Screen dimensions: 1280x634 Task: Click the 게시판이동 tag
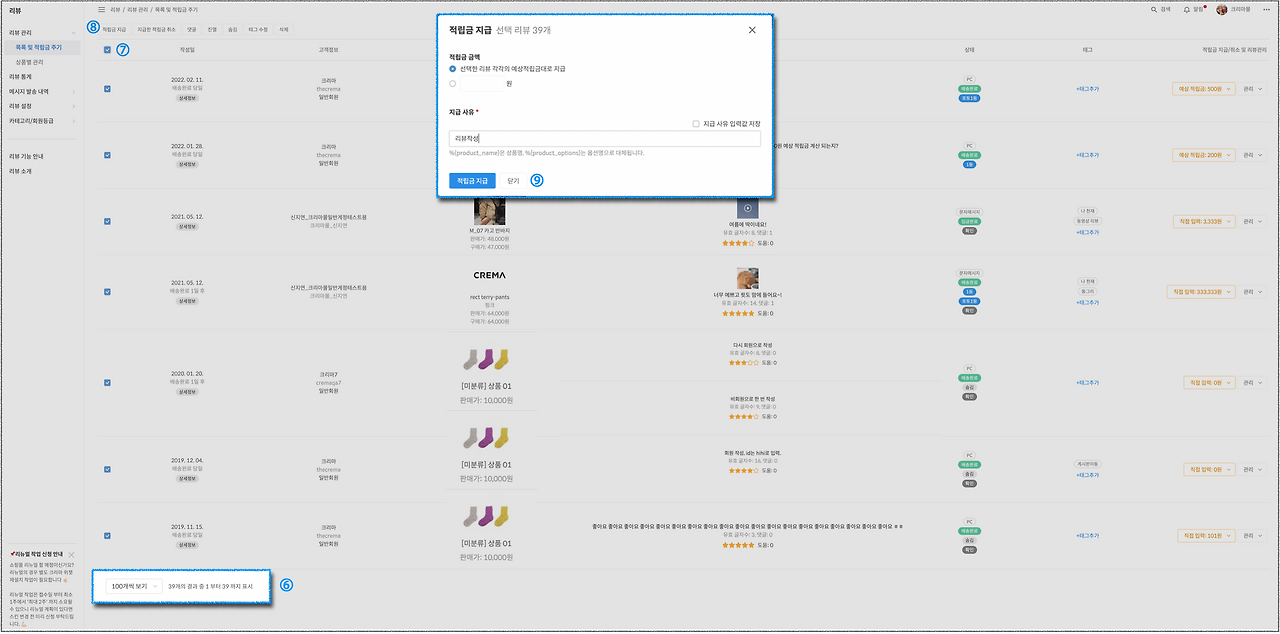click(x=1088, y=463)
